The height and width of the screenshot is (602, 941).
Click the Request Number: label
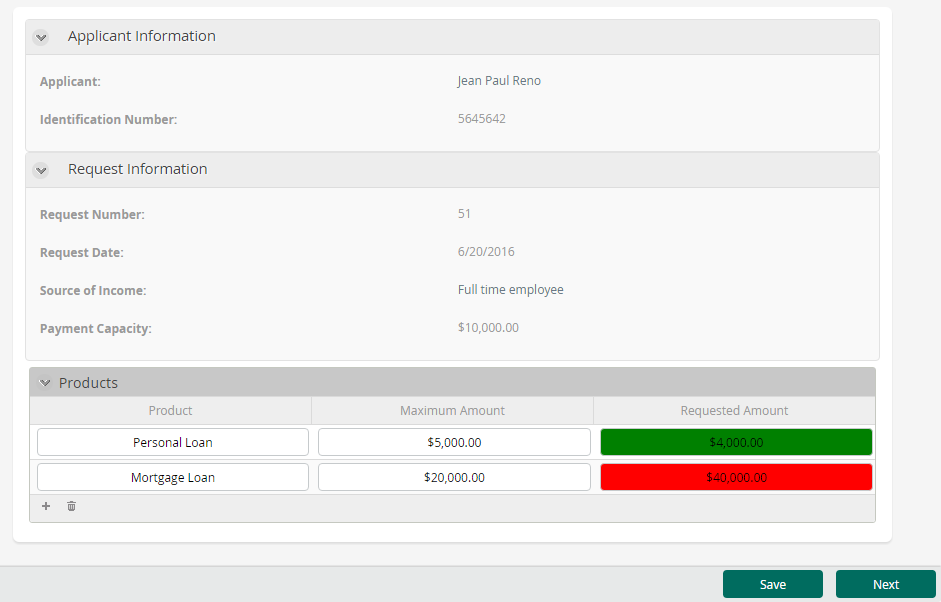[x=92, y=215]
